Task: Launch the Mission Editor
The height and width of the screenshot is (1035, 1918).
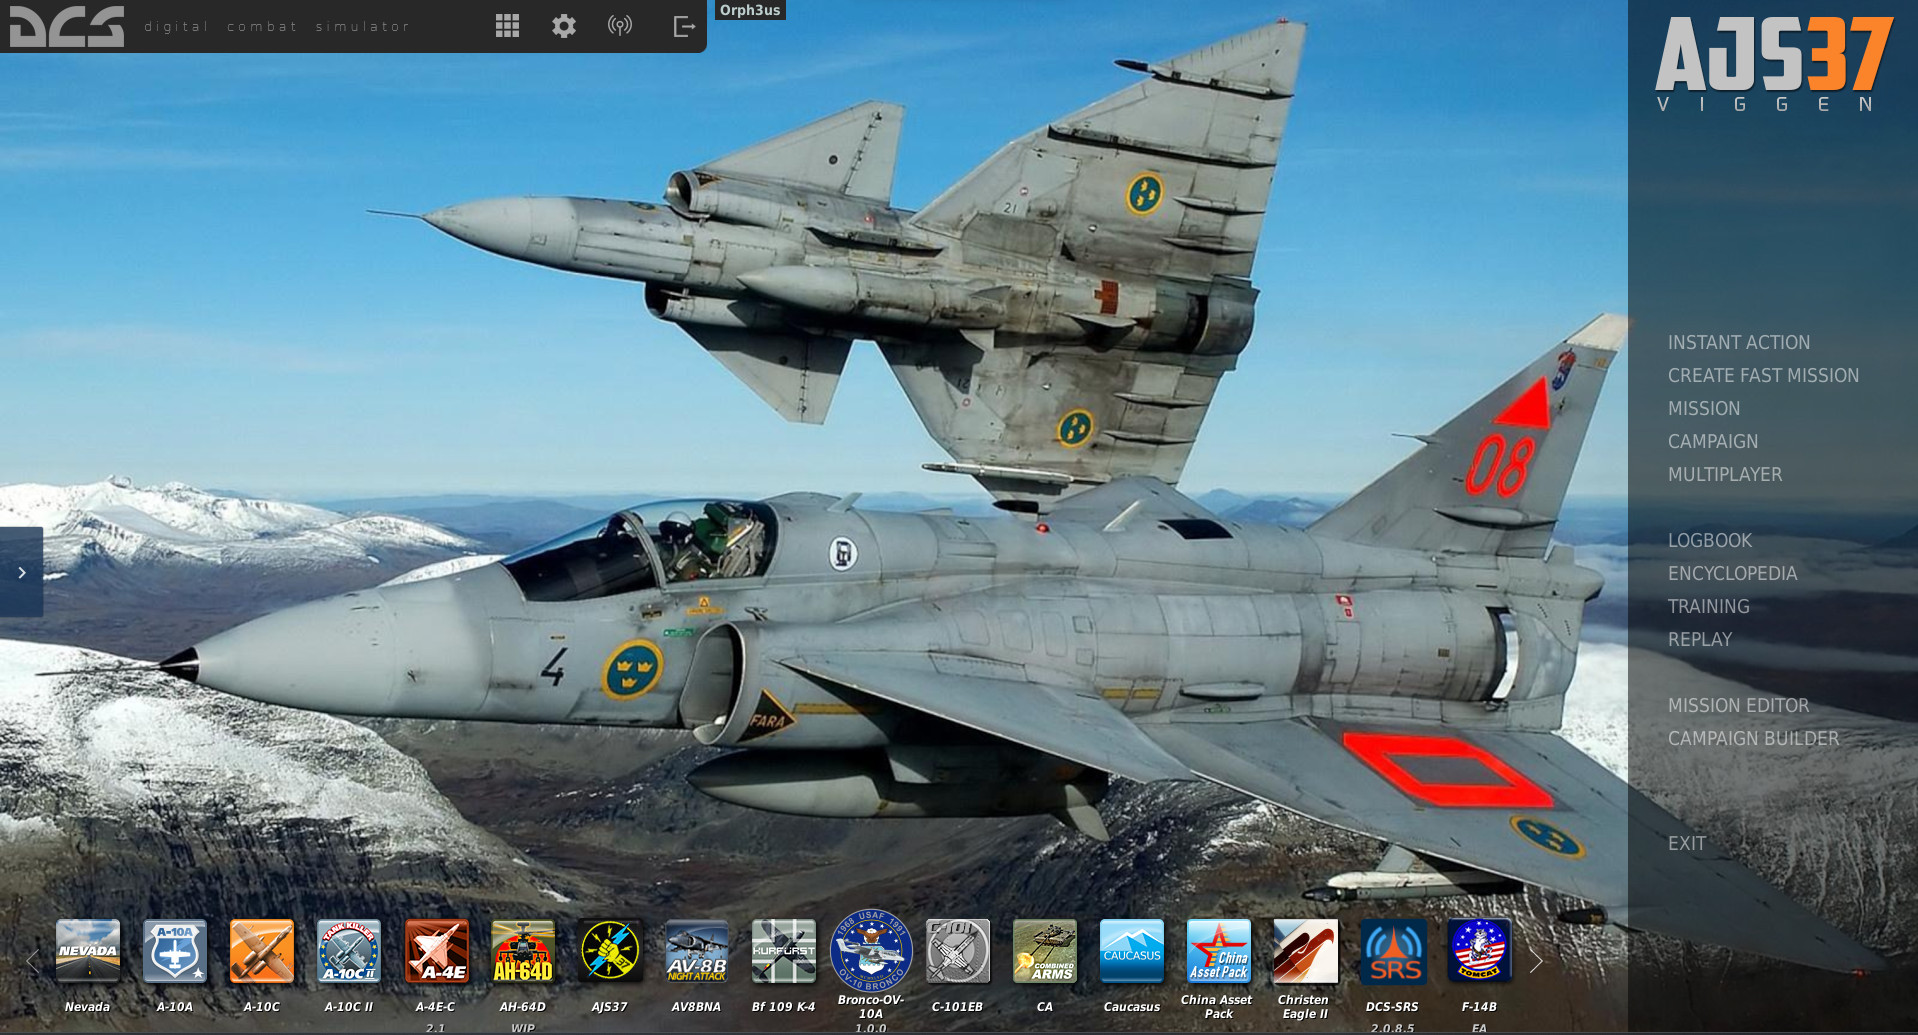Action: [1738, 705]
